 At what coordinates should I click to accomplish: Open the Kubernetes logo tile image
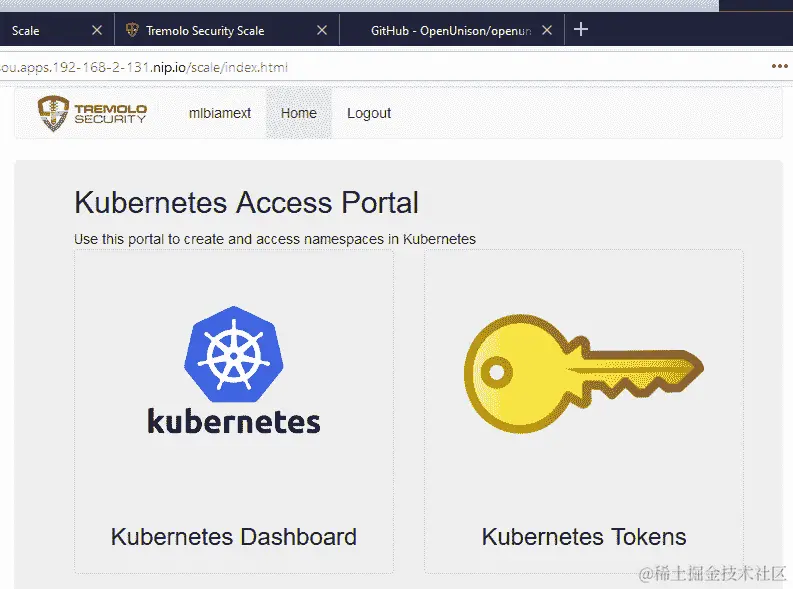(x=234, y=370)
